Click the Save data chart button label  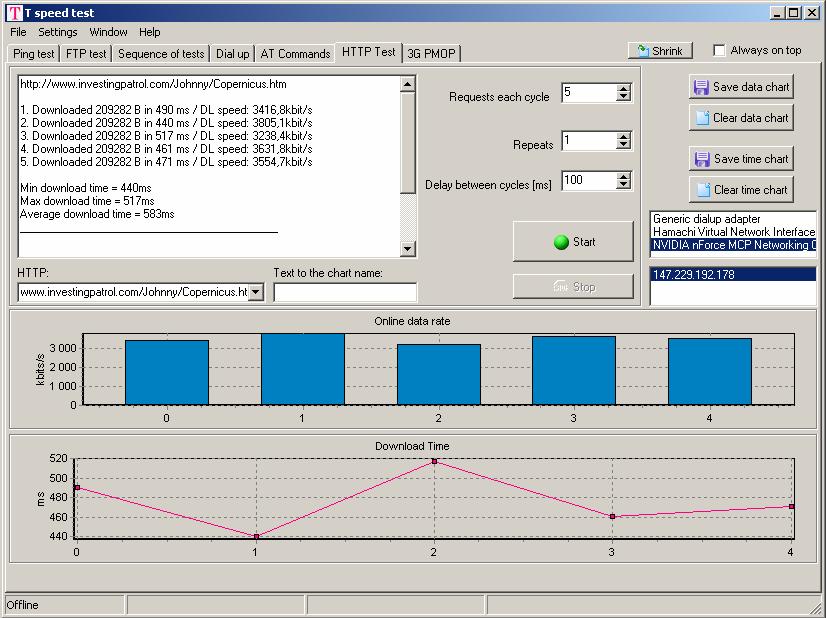point(751,87)
